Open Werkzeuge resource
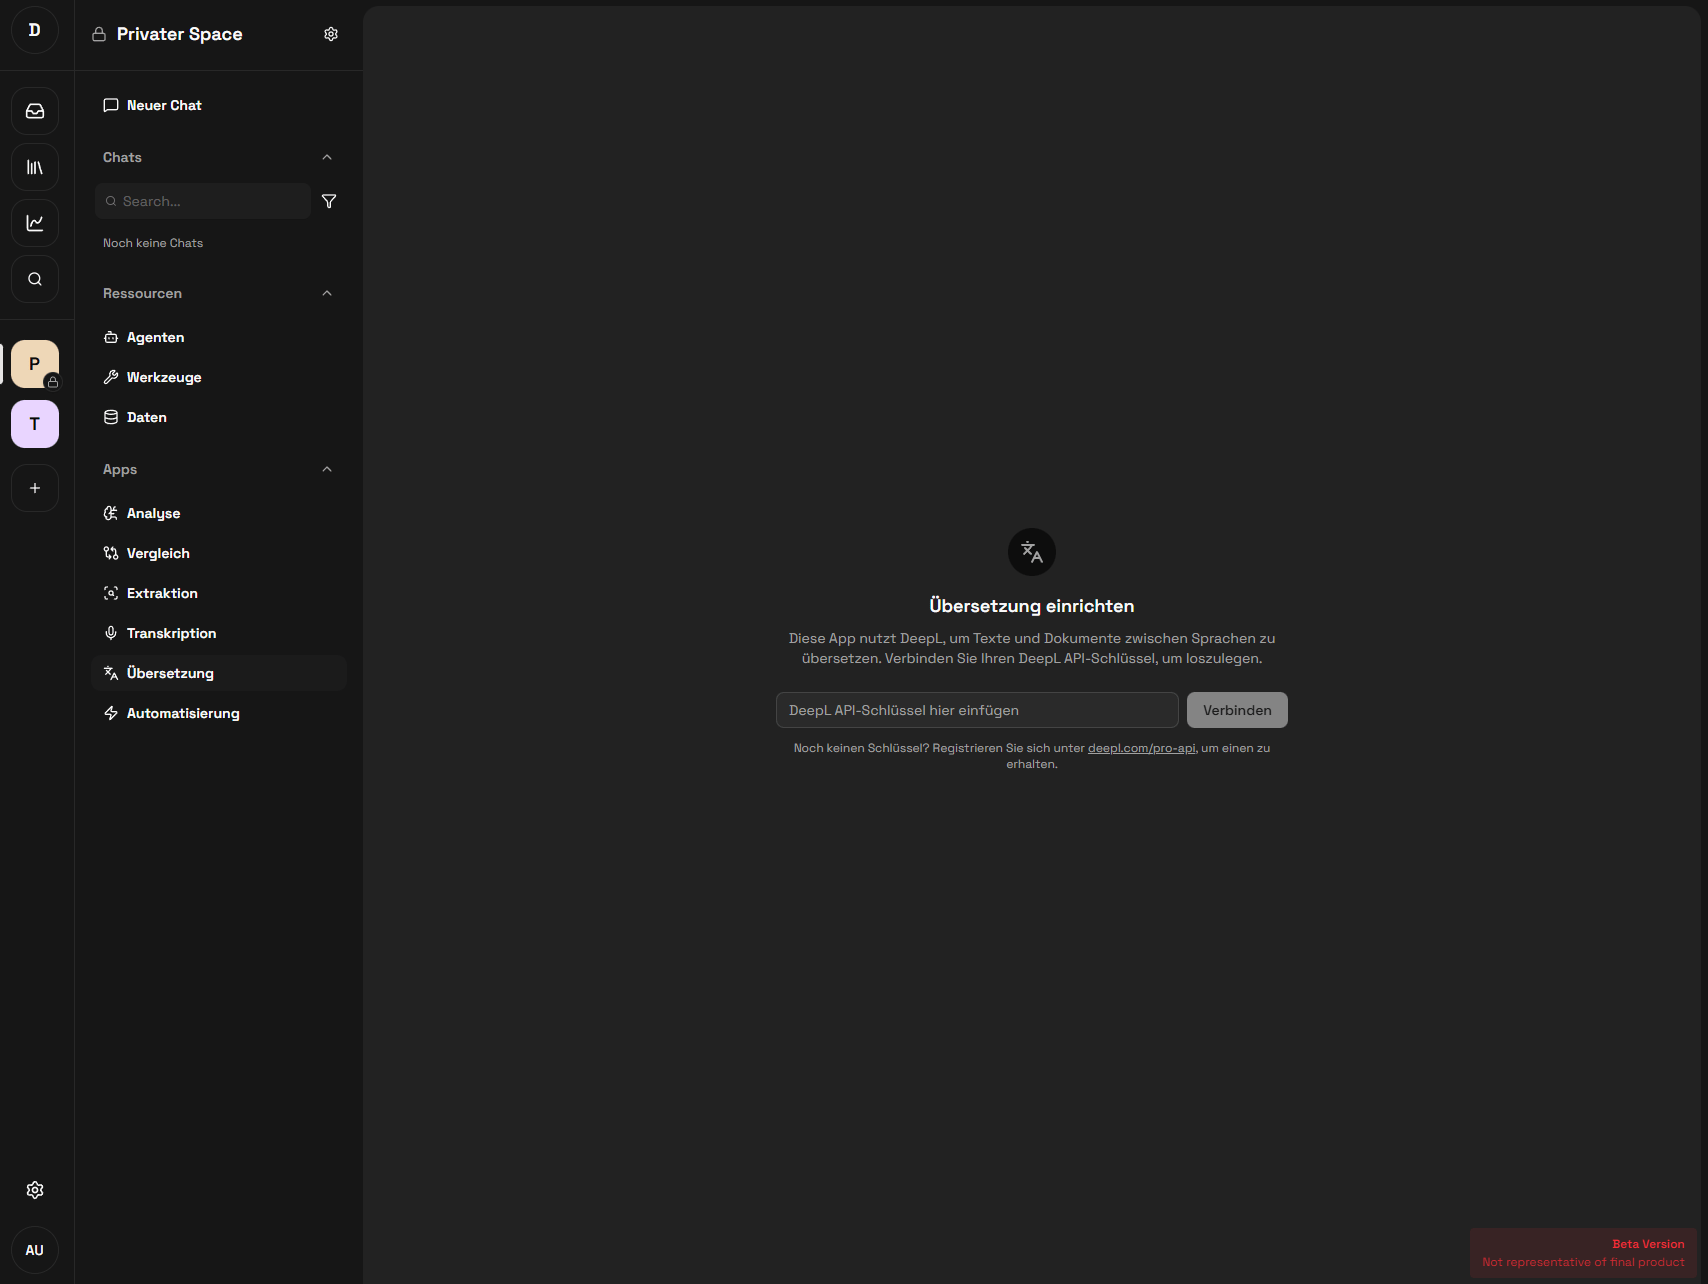The width and height of the screenshot is (1708, 1284). point(219,377)
